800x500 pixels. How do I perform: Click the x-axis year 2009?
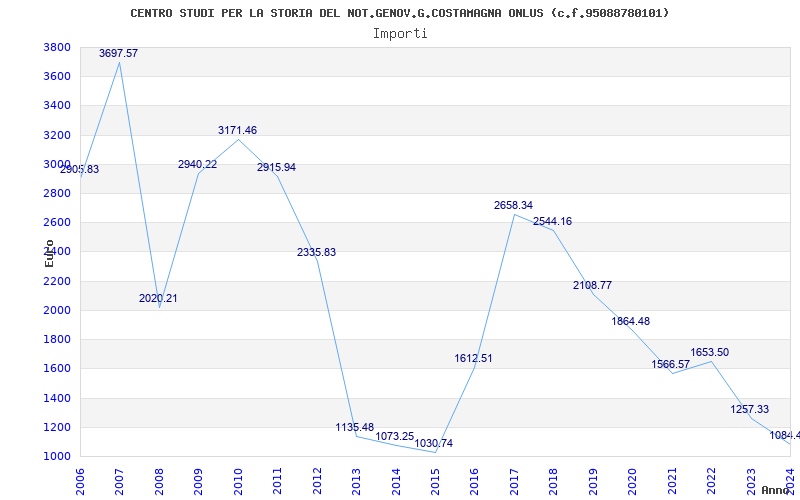pyautogui.click(x=198, y=481)
